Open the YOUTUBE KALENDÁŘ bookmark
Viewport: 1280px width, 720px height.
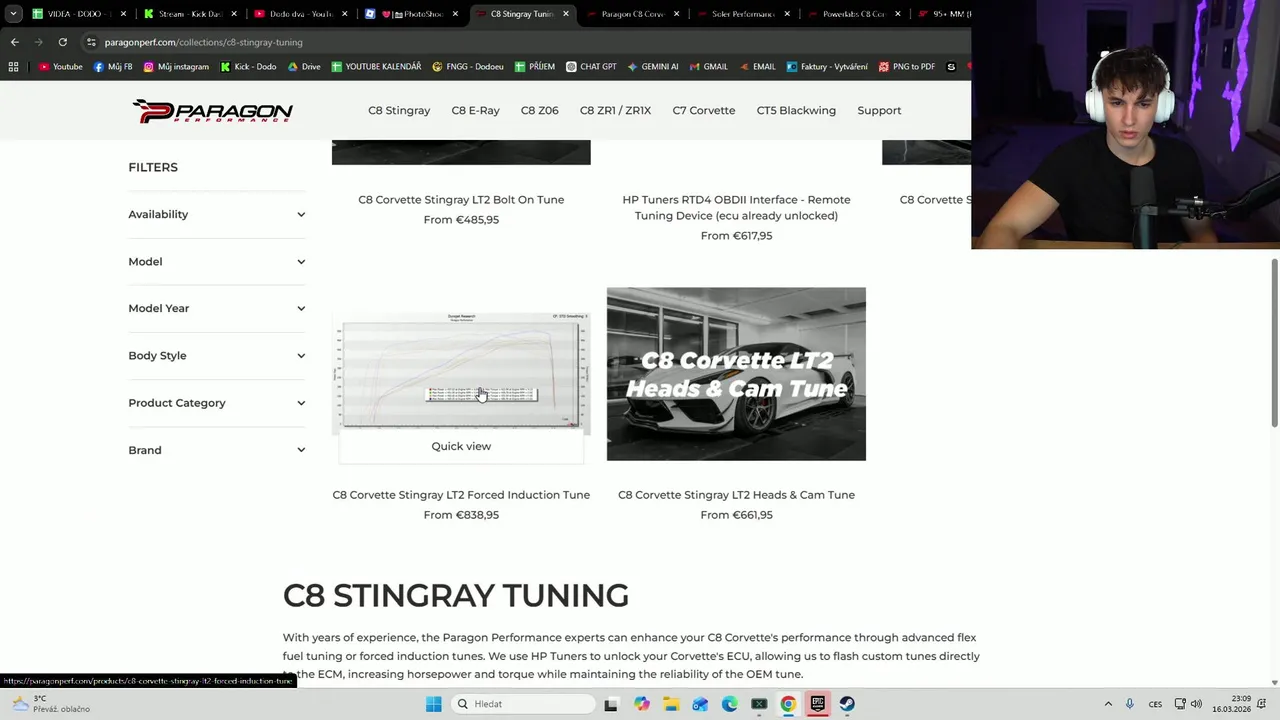tap(376, 67)
